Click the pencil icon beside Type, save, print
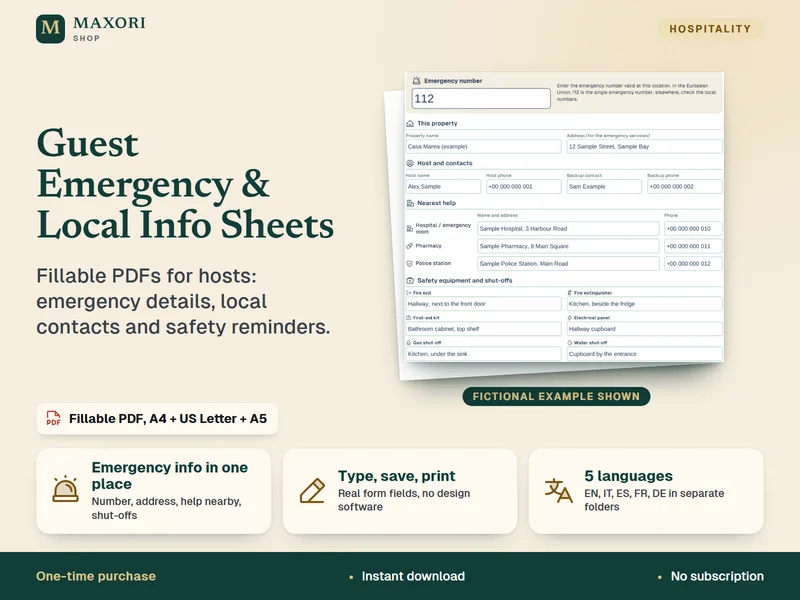Image resolution: width=800 pixels, height=600 pixels. tap(312, 491)
